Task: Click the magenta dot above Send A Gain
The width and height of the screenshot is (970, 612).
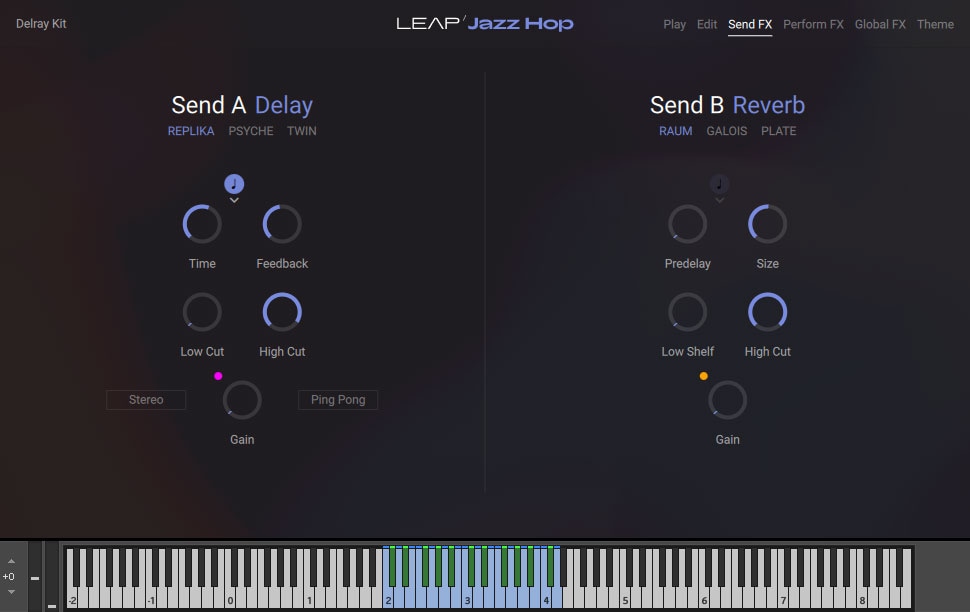Action: 218,376
